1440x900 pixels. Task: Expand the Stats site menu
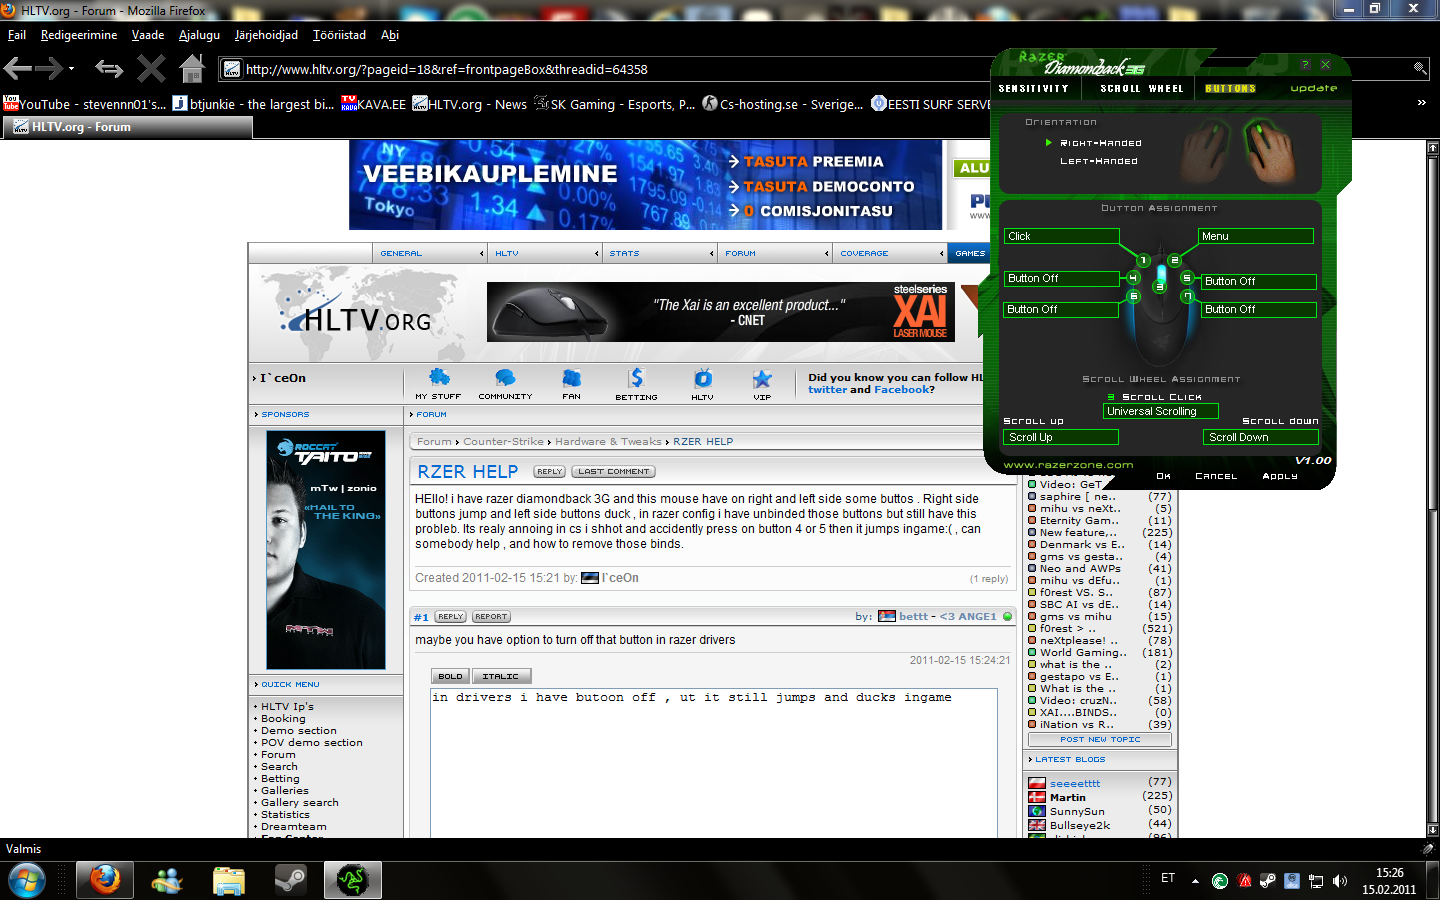point(659,253)
